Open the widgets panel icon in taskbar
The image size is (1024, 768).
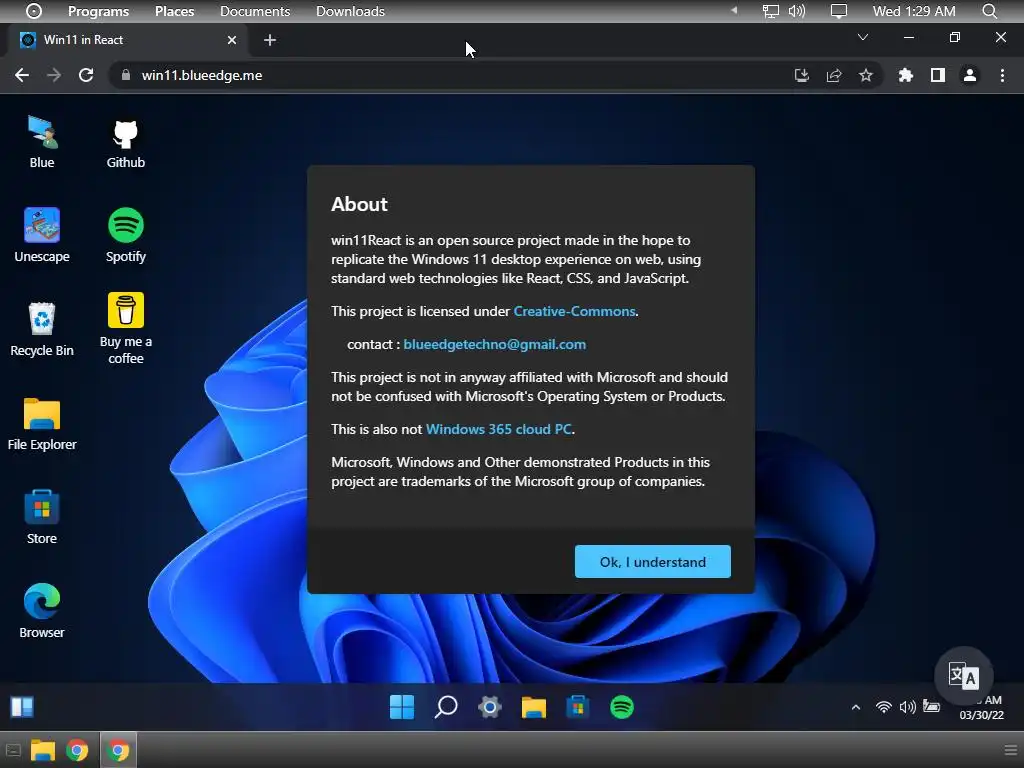point(22,707)
